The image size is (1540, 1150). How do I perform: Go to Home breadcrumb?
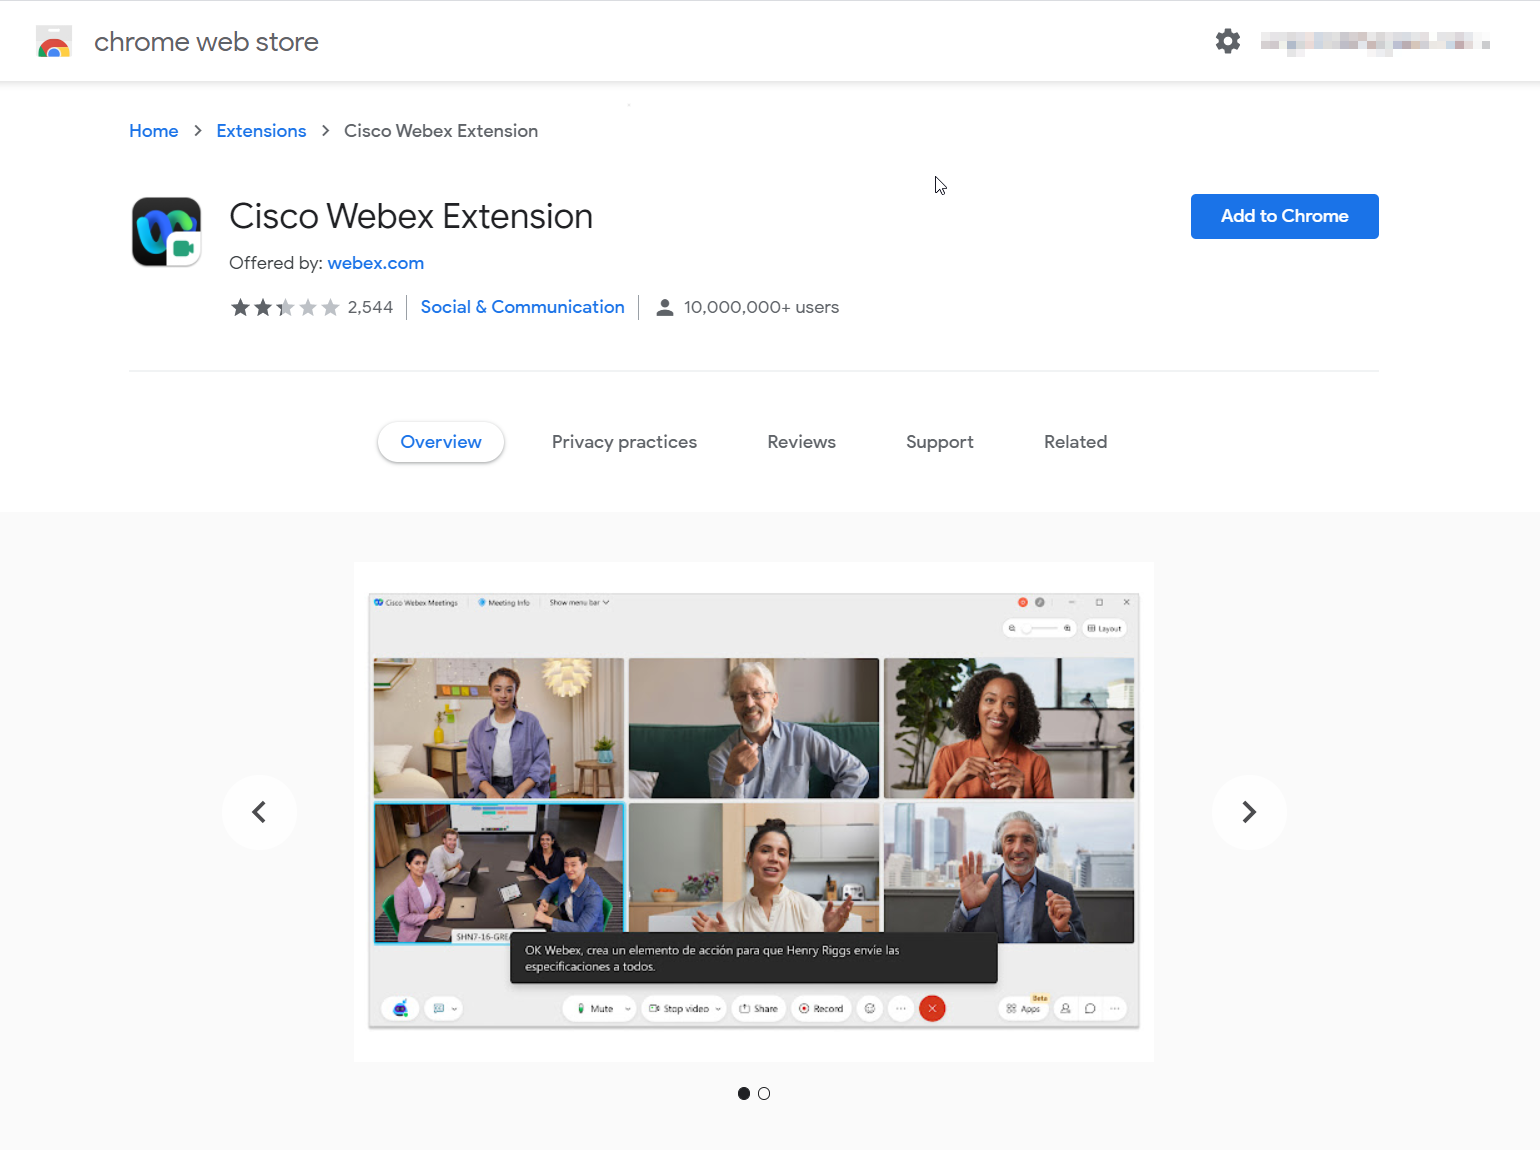tap(154, 131)
